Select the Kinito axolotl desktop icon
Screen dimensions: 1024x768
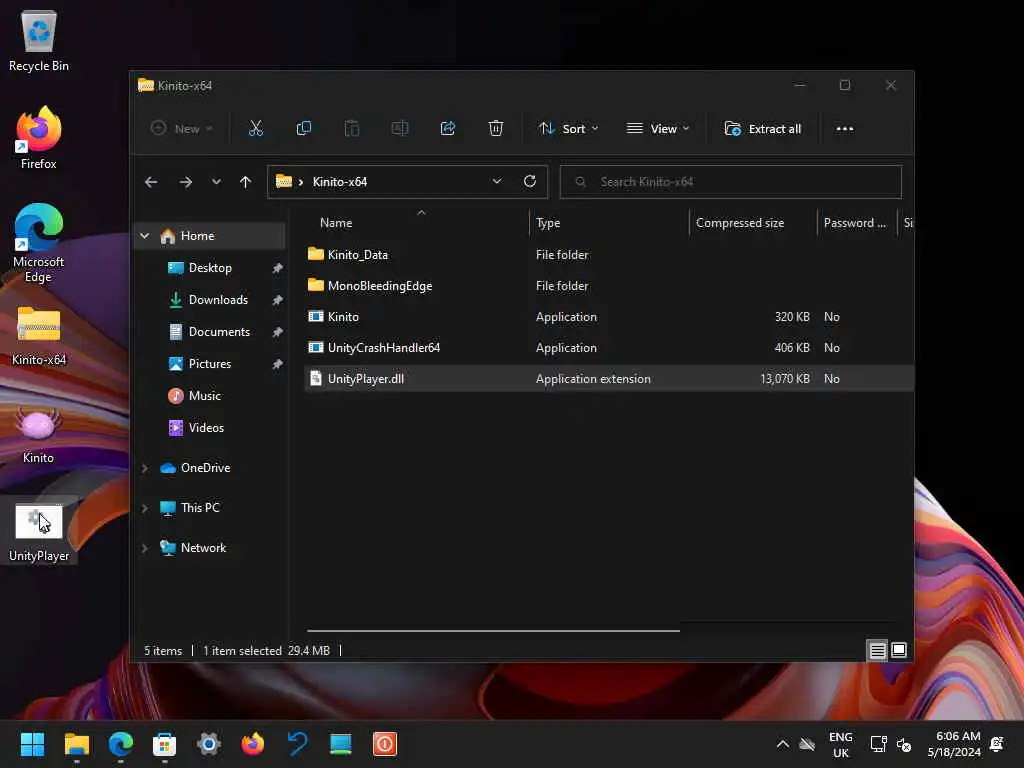coord(39,434)
